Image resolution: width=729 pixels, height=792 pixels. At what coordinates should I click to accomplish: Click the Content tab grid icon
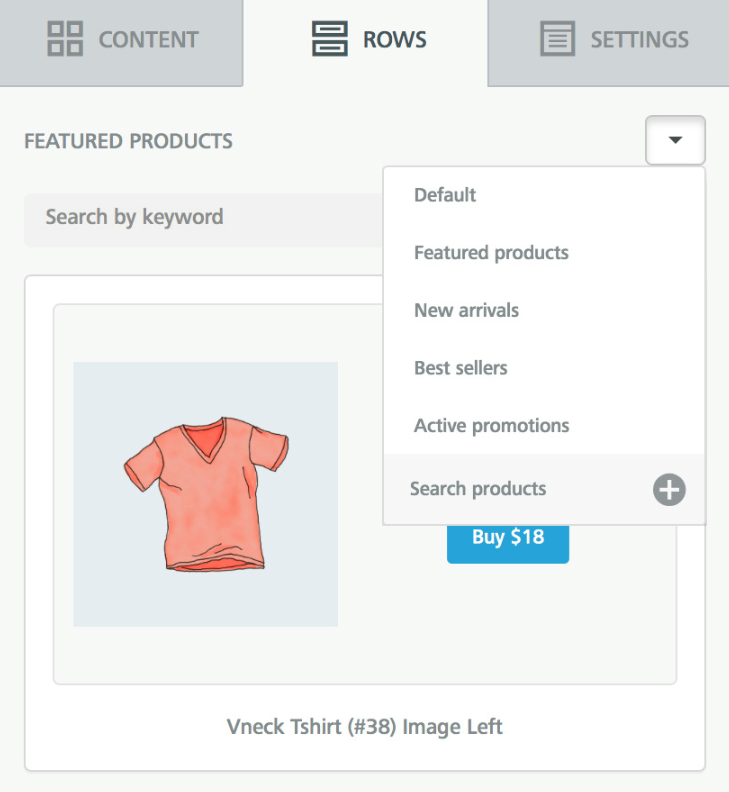coord(67,40)
